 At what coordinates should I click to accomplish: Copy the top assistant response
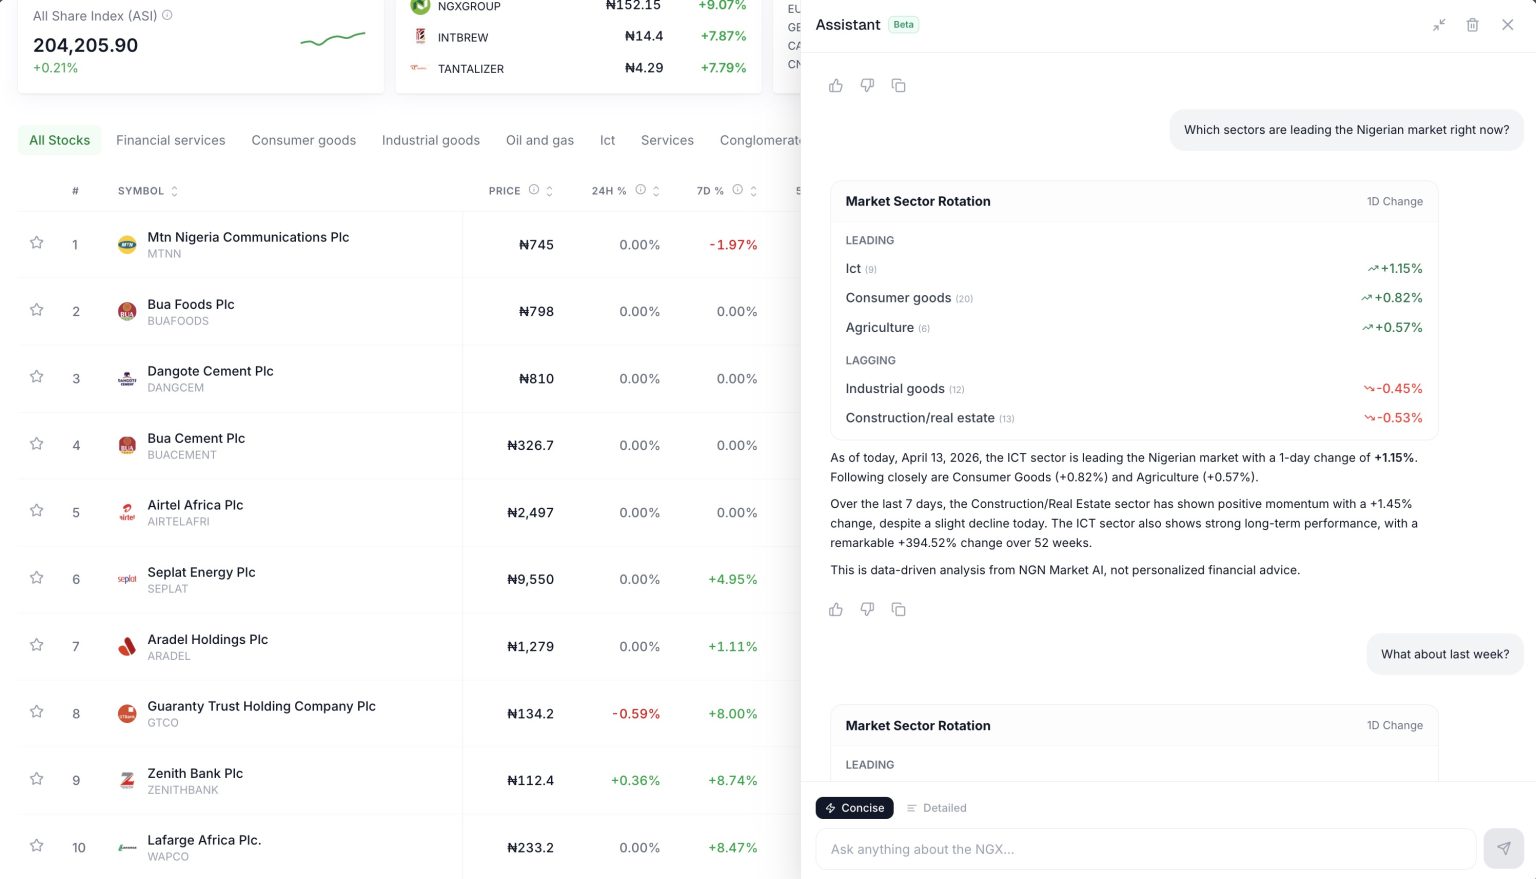899,86
